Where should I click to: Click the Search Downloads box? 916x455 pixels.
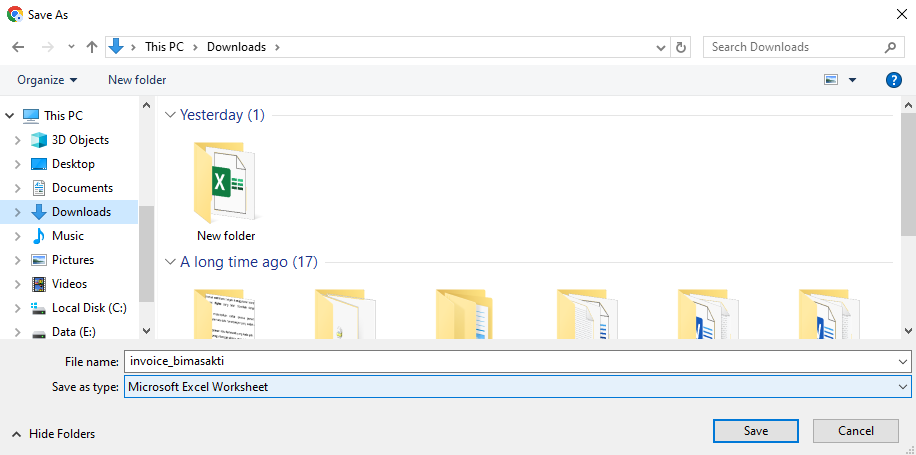(795, 47)
